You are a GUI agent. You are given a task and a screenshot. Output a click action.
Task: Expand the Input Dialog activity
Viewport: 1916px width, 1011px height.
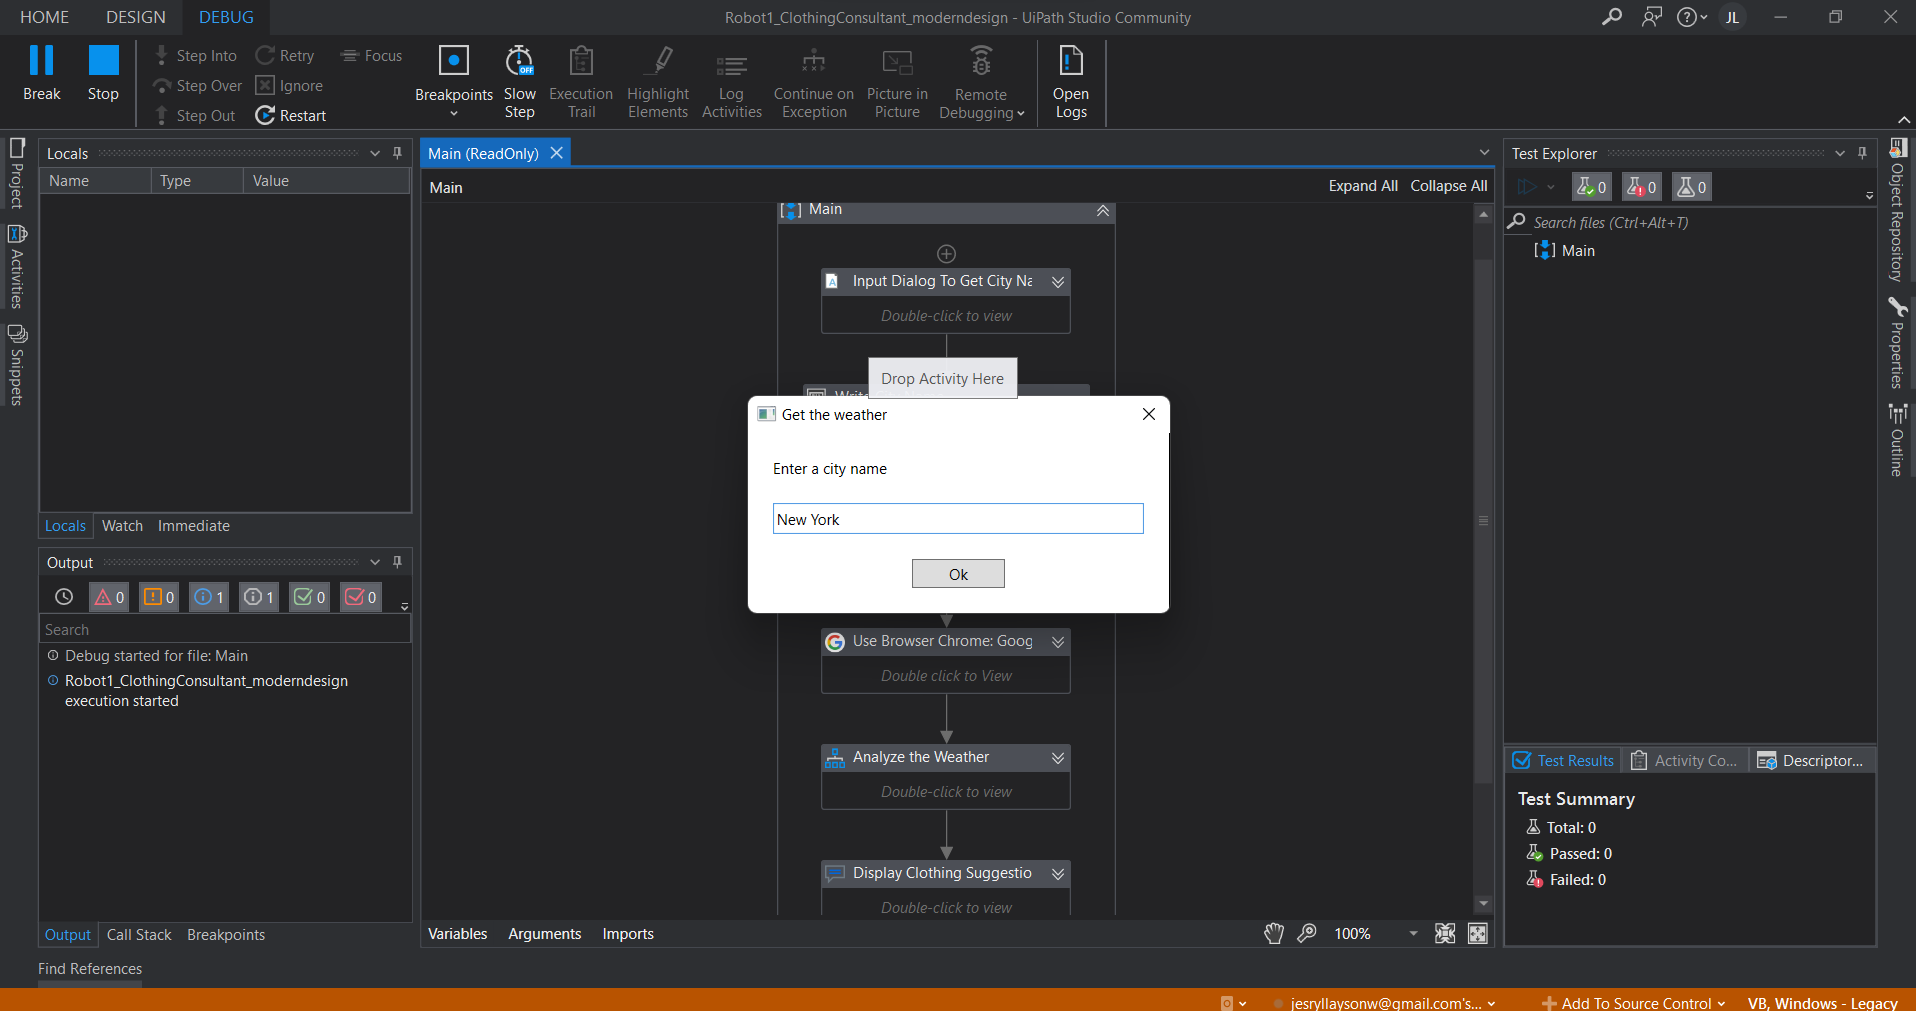point(1058,282)
